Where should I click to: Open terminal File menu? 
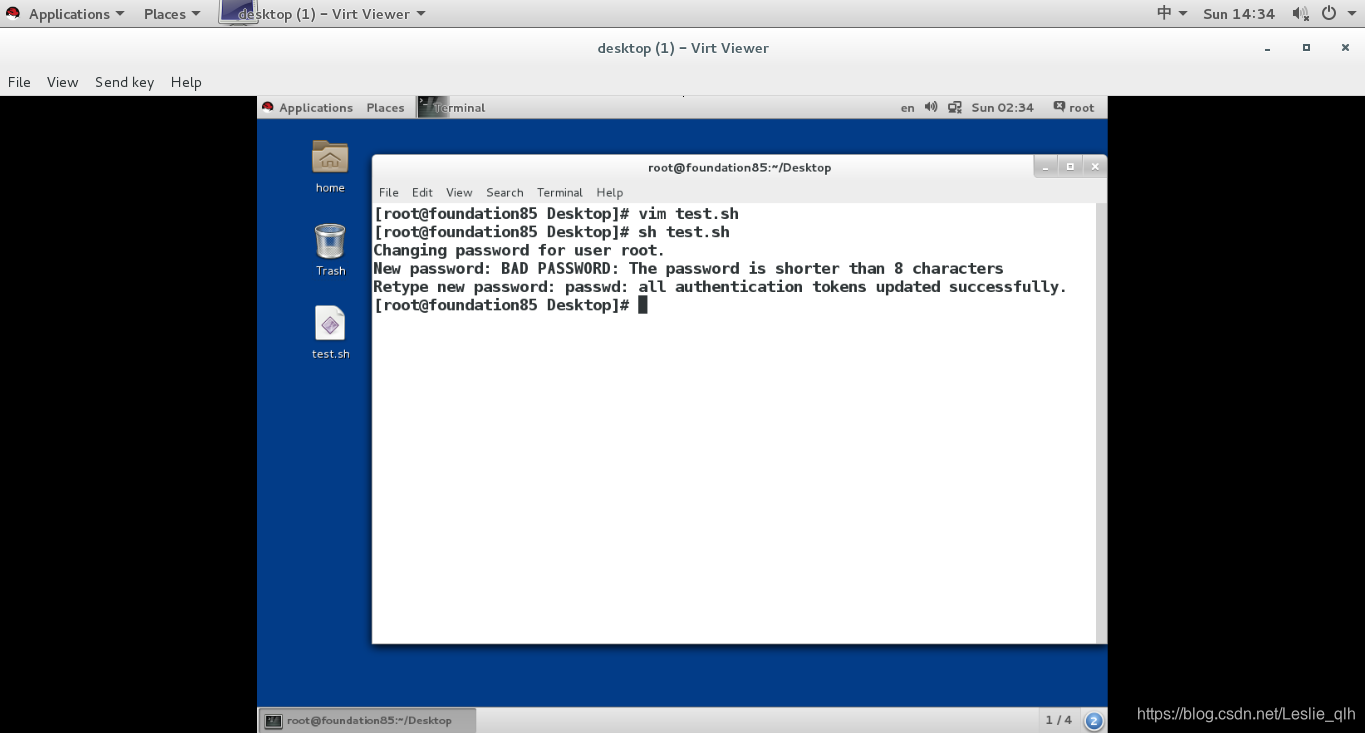click(389, 192)
